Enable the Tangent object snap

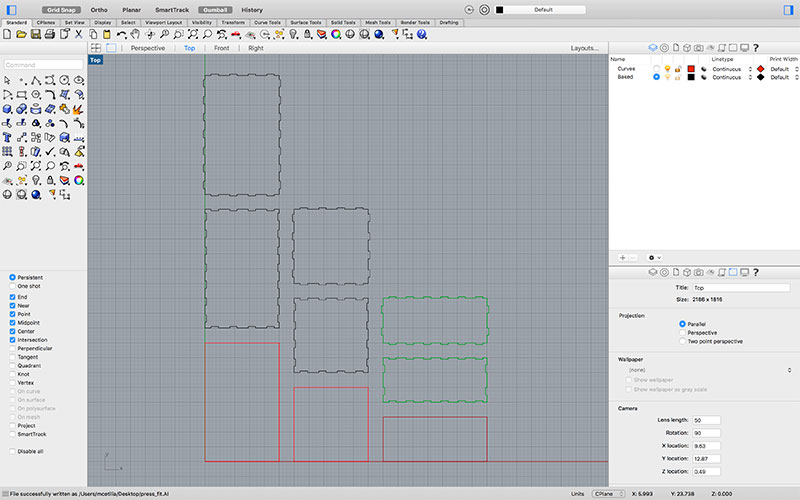(12, 357)
